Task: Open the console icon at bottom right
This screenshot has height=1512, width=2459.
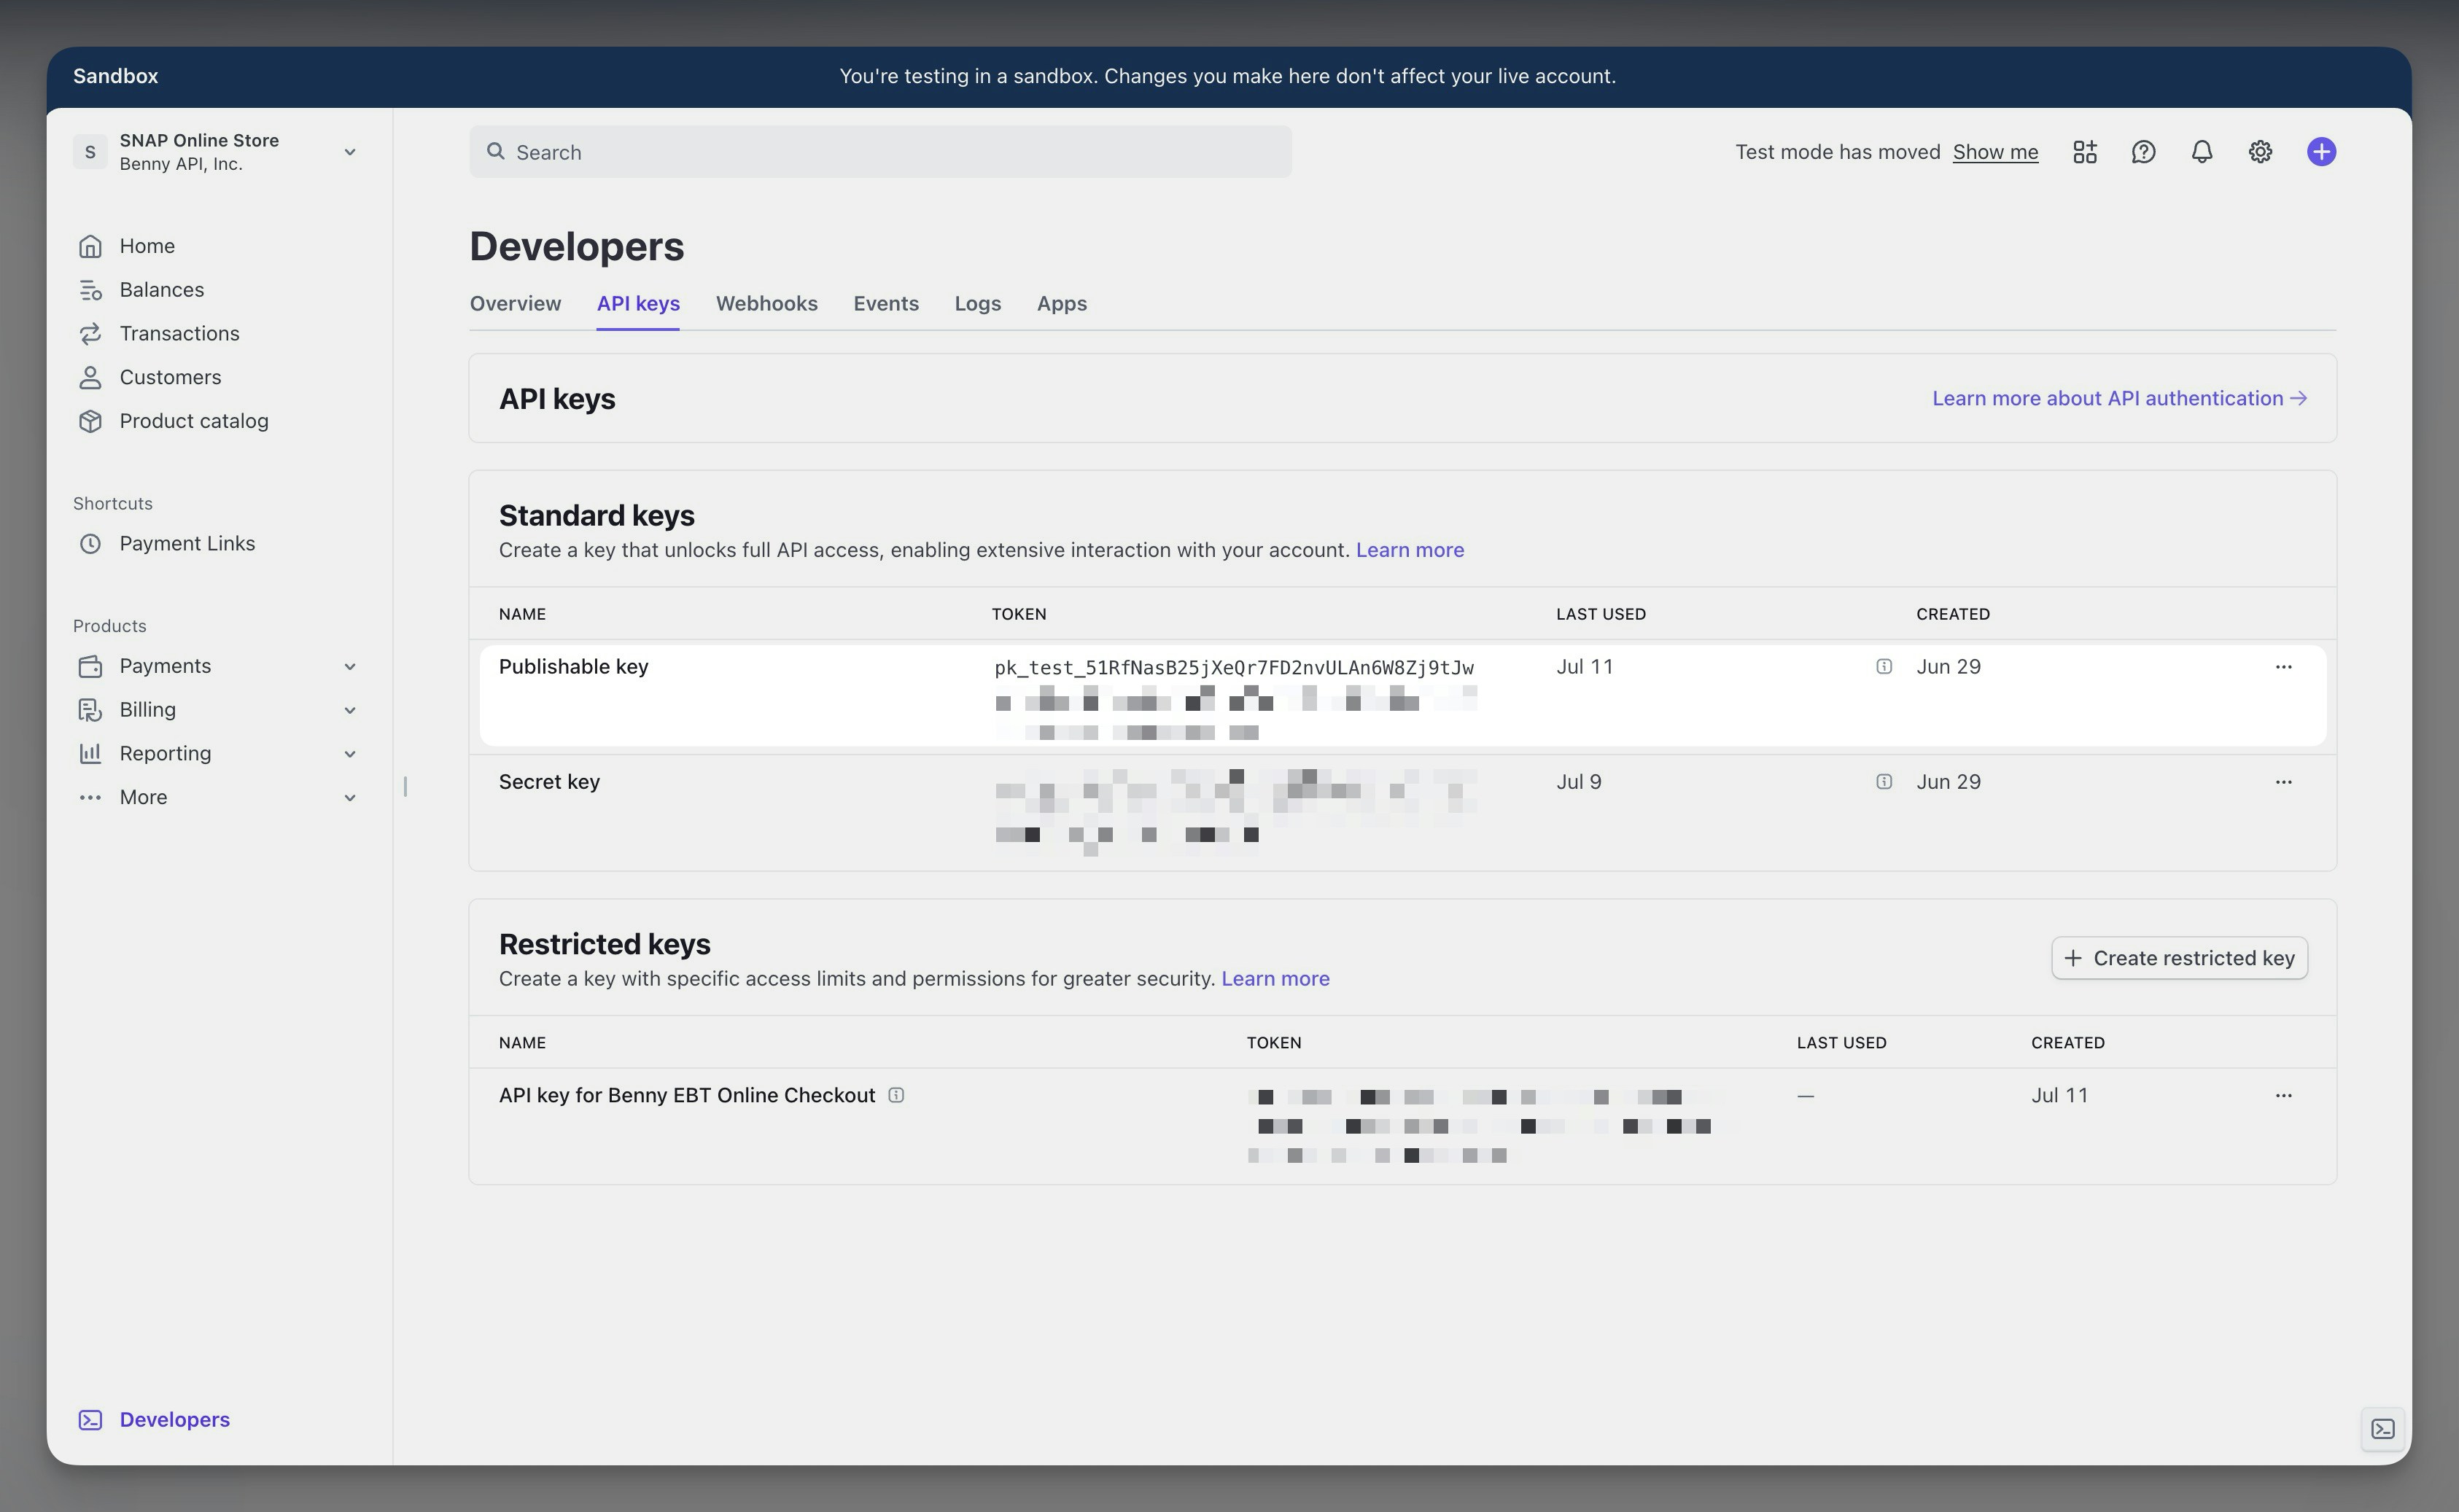Action: pyautogui.click(x=2382, y=1428)
